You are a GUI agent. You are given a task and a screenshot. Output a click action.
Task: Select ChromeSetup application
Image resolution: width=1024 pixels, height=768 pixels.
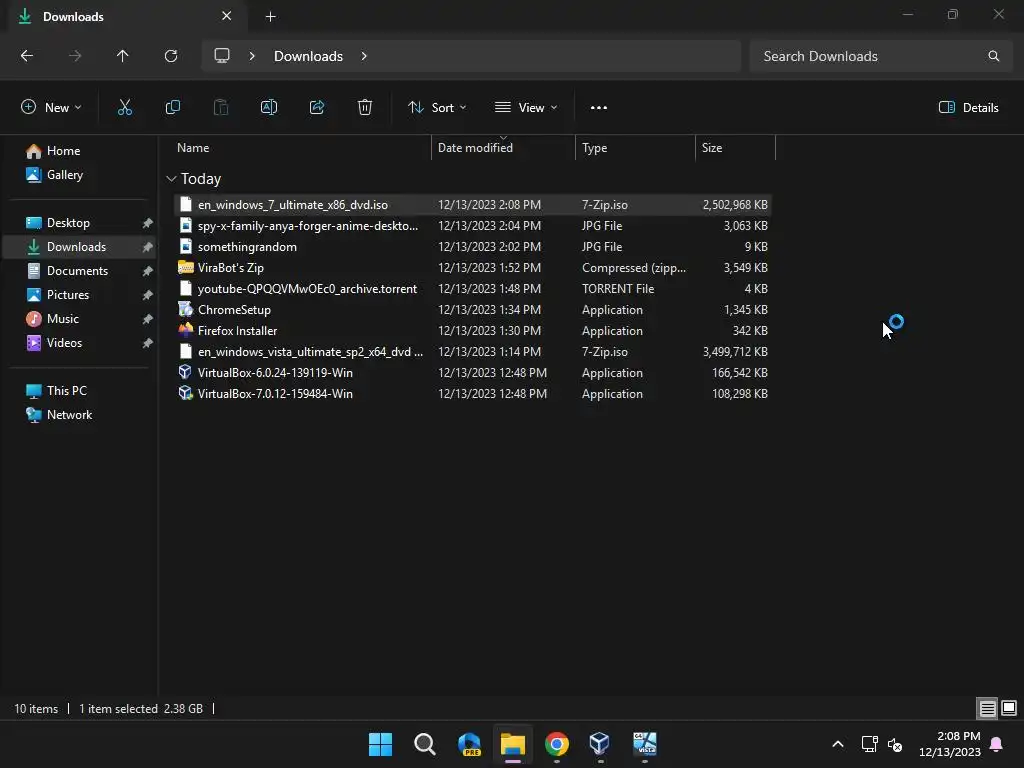473,310
